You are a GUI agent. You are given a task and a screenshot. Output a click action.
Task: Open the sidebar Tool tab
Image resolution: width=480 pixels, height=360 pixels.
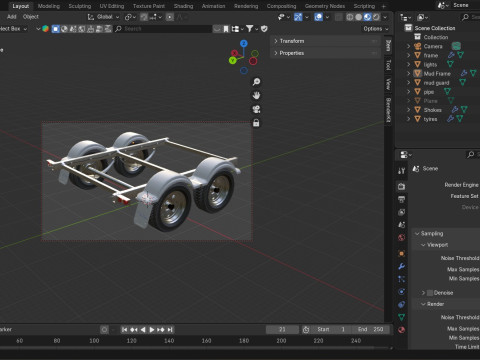pos(388,65)
